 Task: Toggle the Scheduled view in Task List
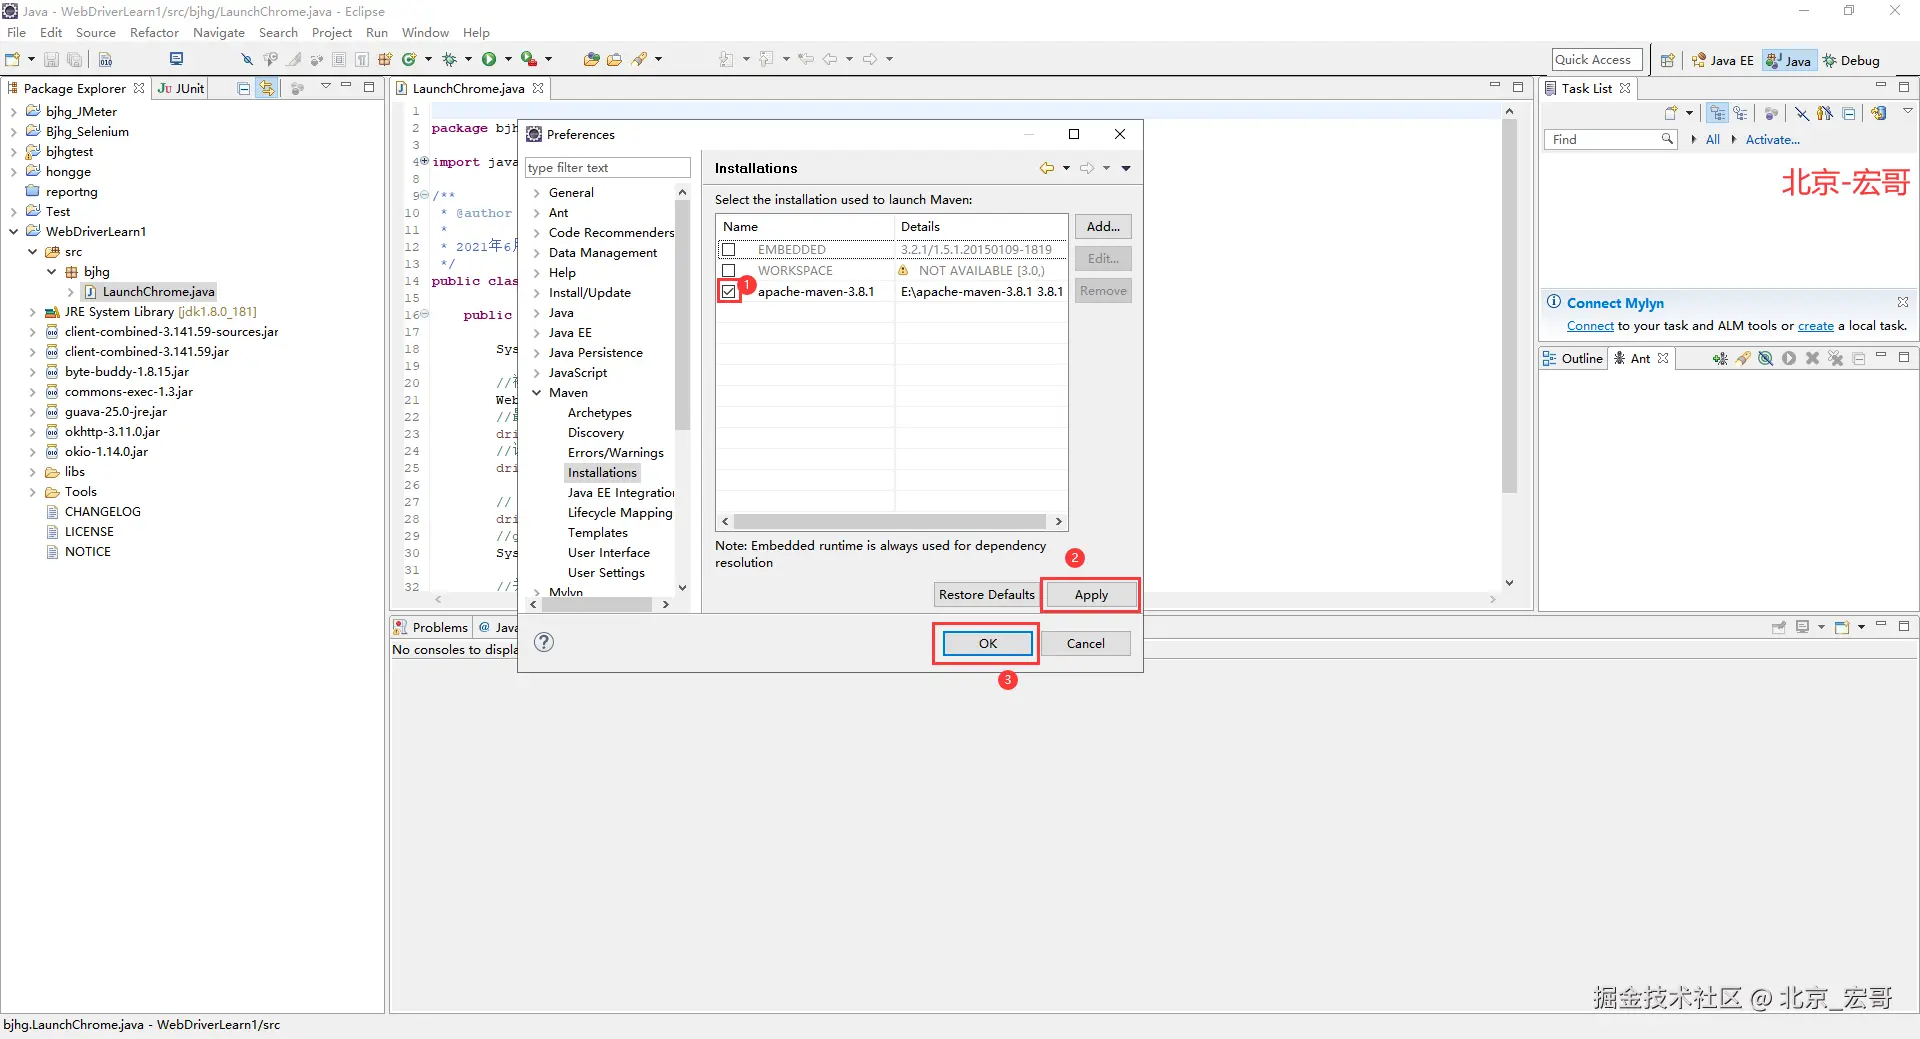pyautogui.click(x=1741, y=113)
